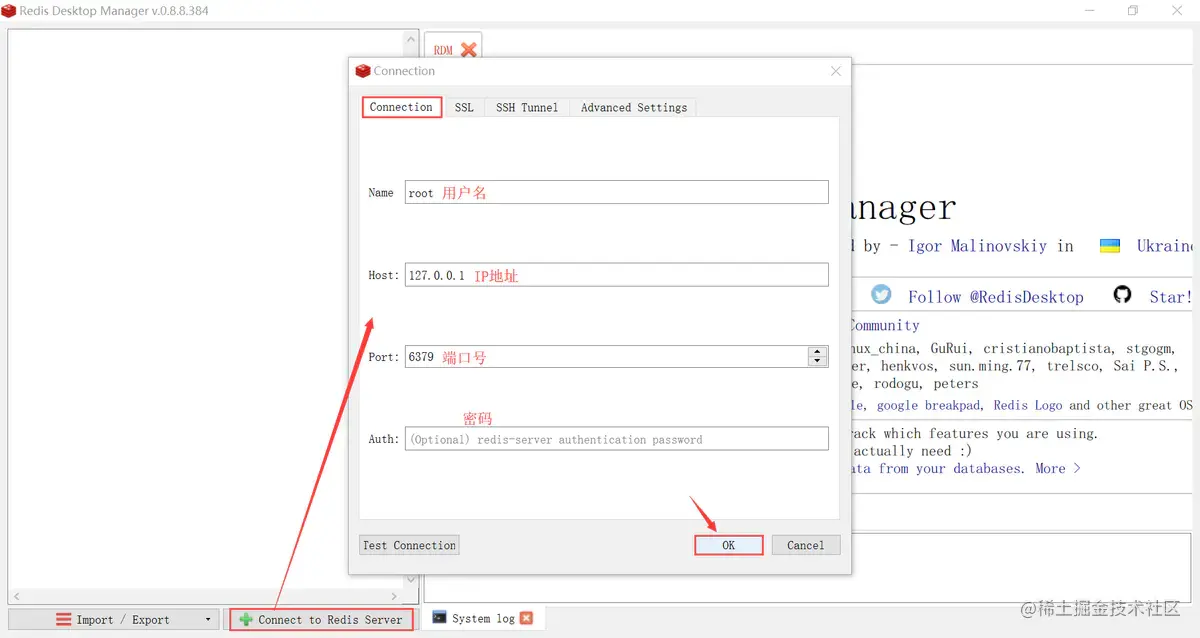The image size is (1200, 638).
Task: Close the Redis Desktop Manager window
Action: click(x=1178, y=11)
